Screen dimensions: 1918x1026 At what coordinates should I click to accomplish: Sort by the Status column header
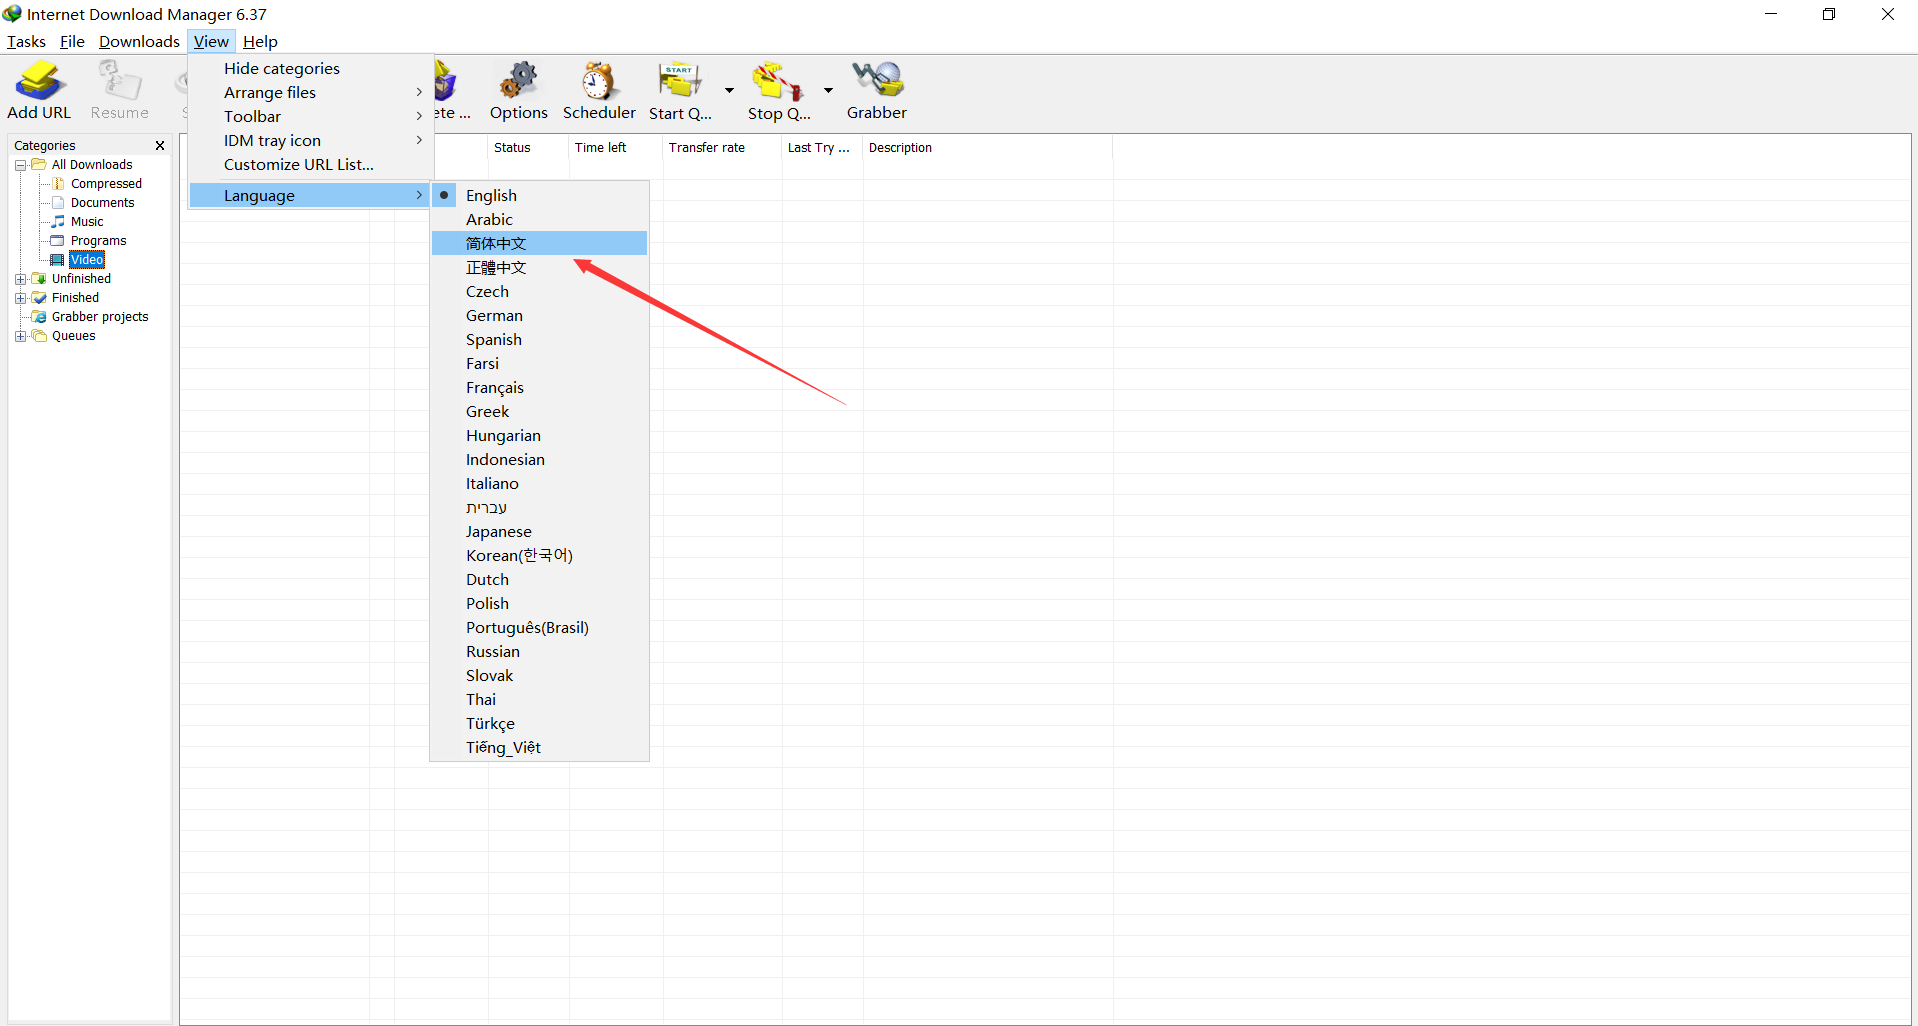[x=529, y=148]
